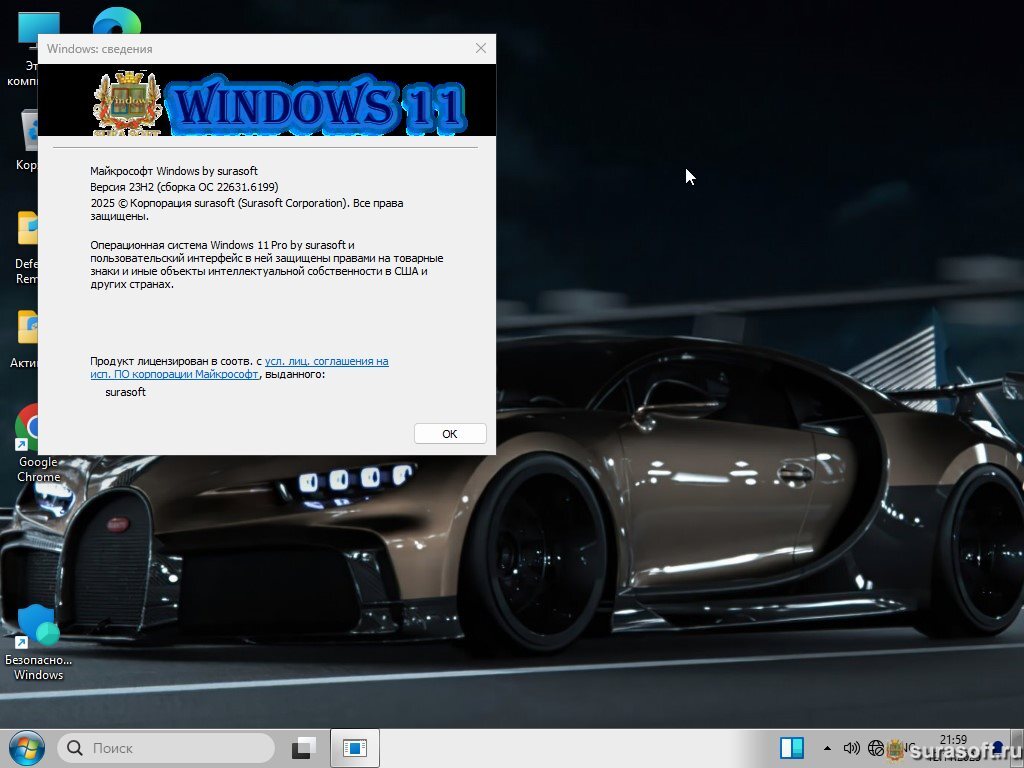Click the Windows 11 banner image

(x=267, y=100)
